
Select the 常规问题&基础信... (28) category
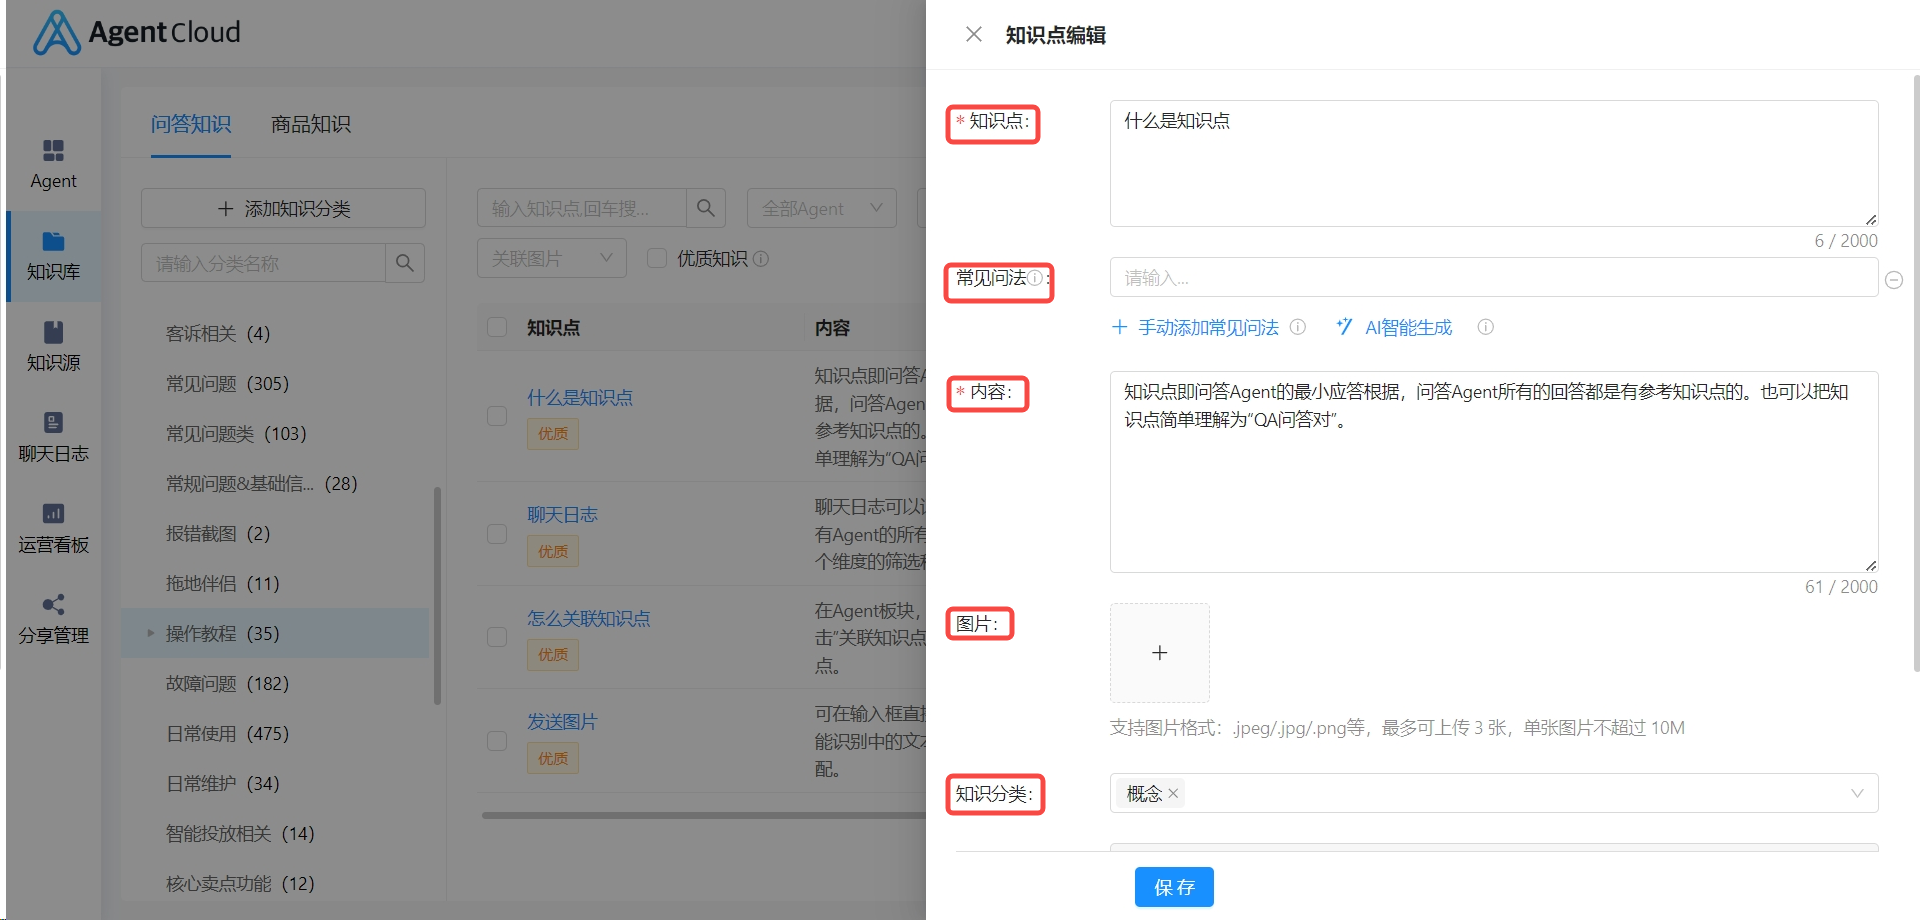point(261,483)
